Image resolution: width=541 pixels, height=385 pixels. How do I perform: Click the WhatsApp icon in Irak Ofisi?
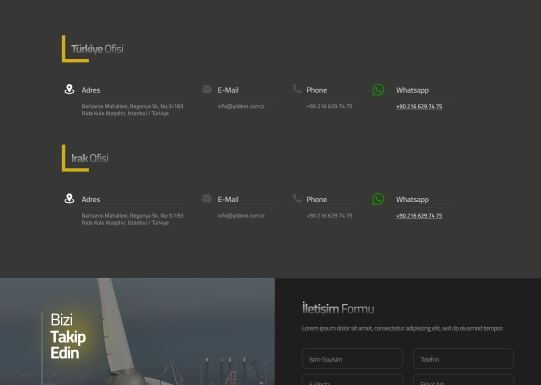pos(378,199)
